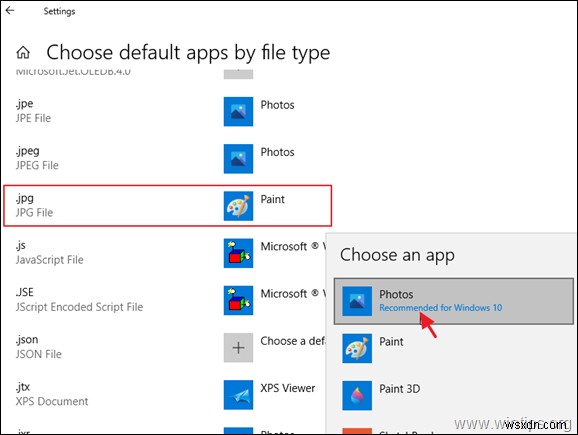Select the .json extension text
Image resolution: width=578 pixels, height=435 pixels.
[x=27, y=340]
